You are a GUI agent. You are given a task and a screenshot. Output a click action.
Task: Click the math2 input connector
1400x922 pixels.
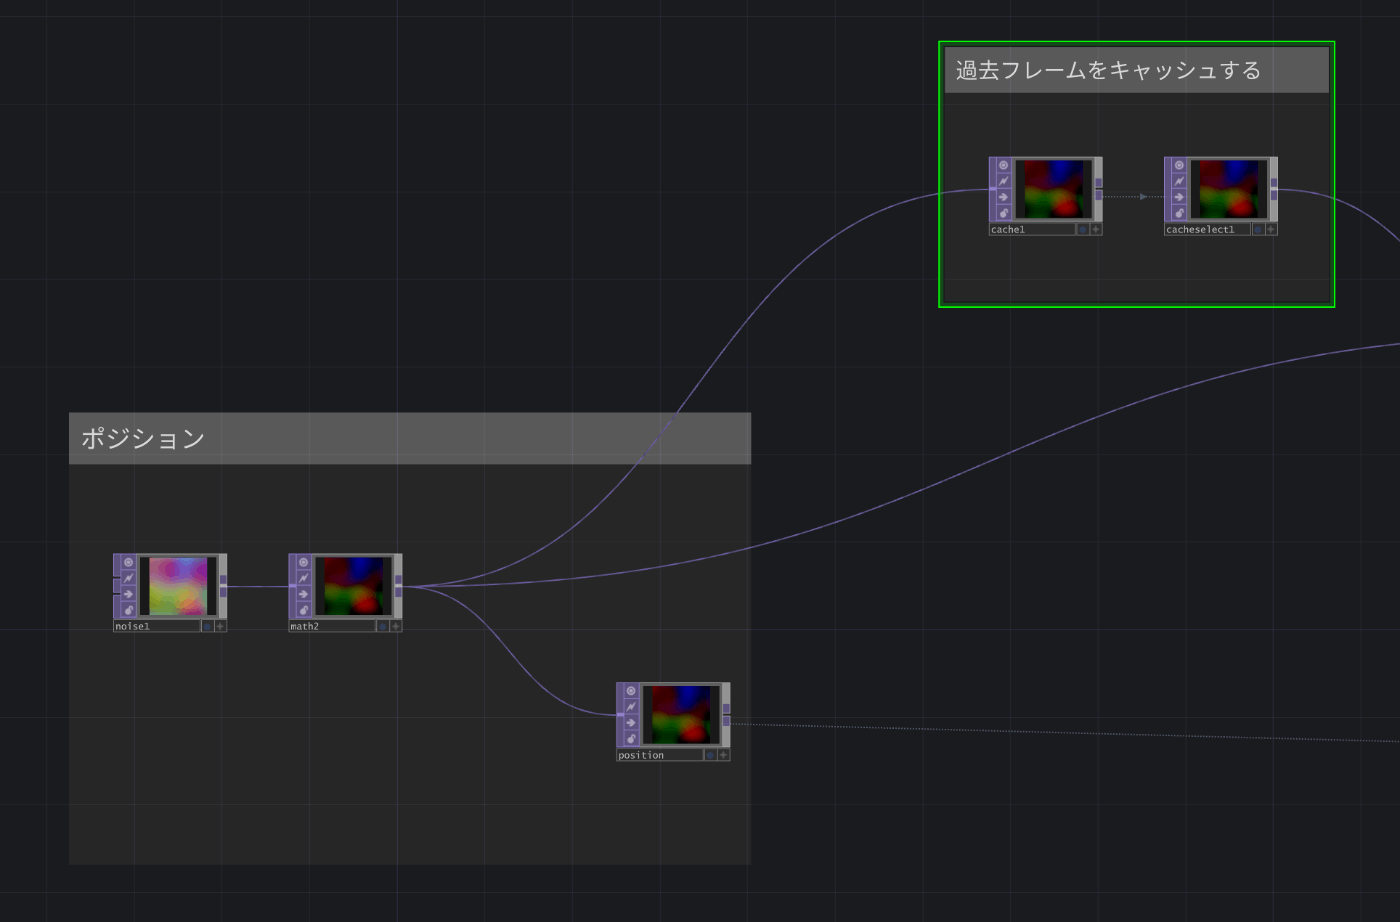(292, 586)
